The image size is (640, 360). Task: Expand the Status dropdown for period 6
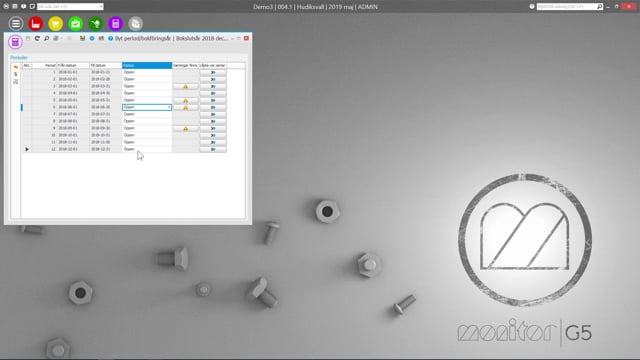coord(169,107)
